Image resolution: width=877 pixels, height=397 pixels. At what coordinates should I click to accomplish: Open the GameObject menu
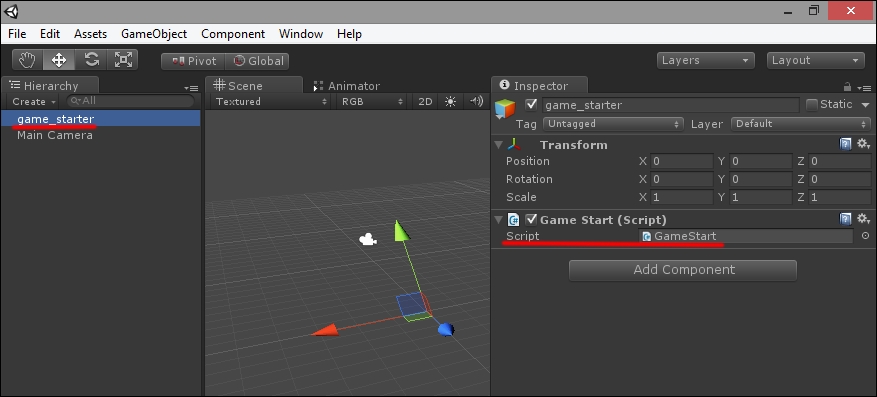[154, 34]
